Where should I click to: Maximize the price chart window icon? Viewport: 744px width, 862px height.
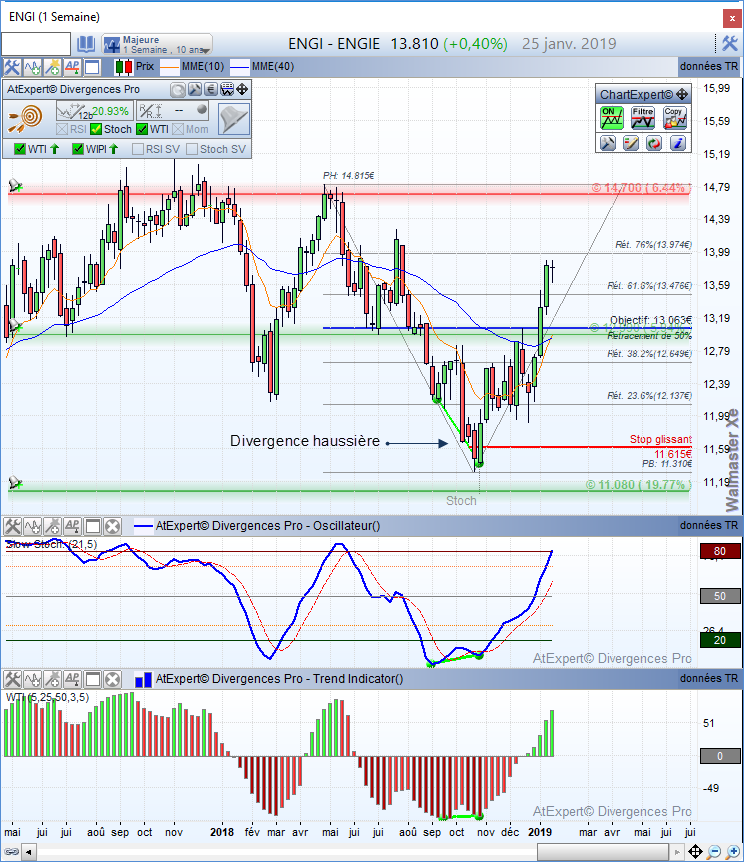(x=92, y=67)
